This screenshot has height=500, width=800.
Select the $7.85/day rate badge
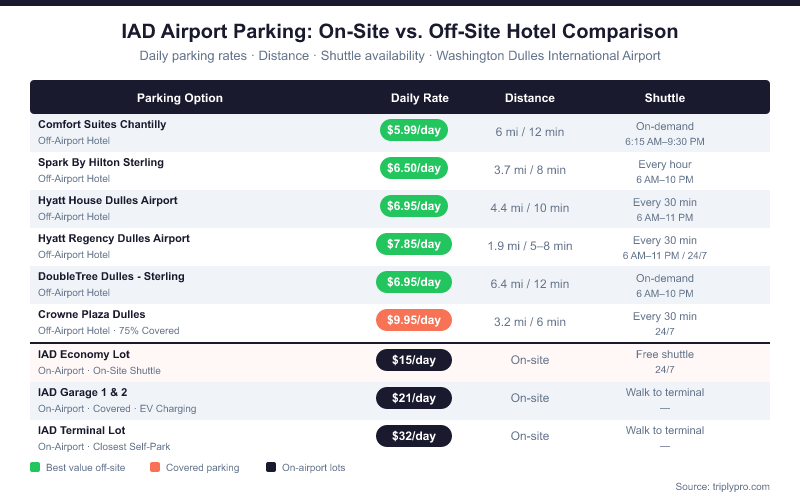[x=414, y=244]
